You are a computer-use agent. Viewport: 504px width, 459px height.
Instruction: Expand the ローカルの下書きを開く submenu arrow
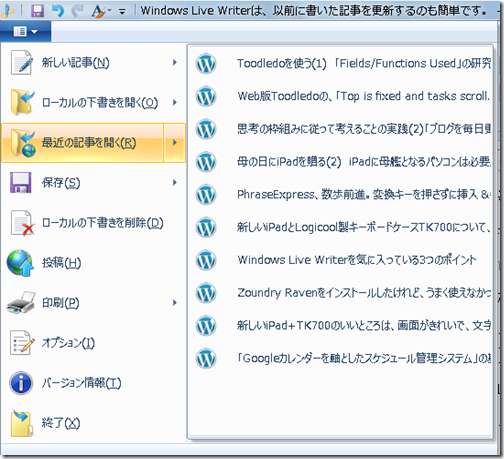[x=175, y=102]
